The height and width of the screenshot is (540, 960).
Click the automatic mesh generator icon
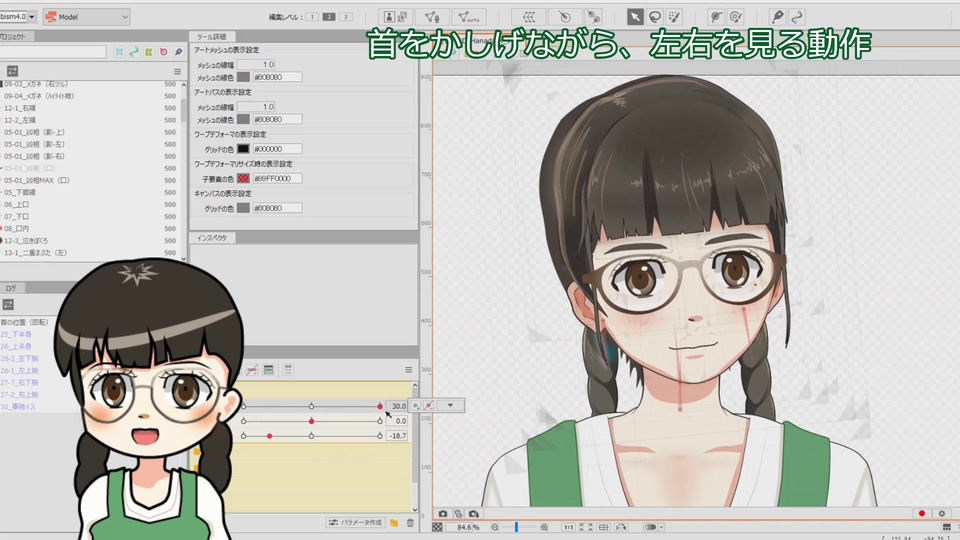click(469, 17)
